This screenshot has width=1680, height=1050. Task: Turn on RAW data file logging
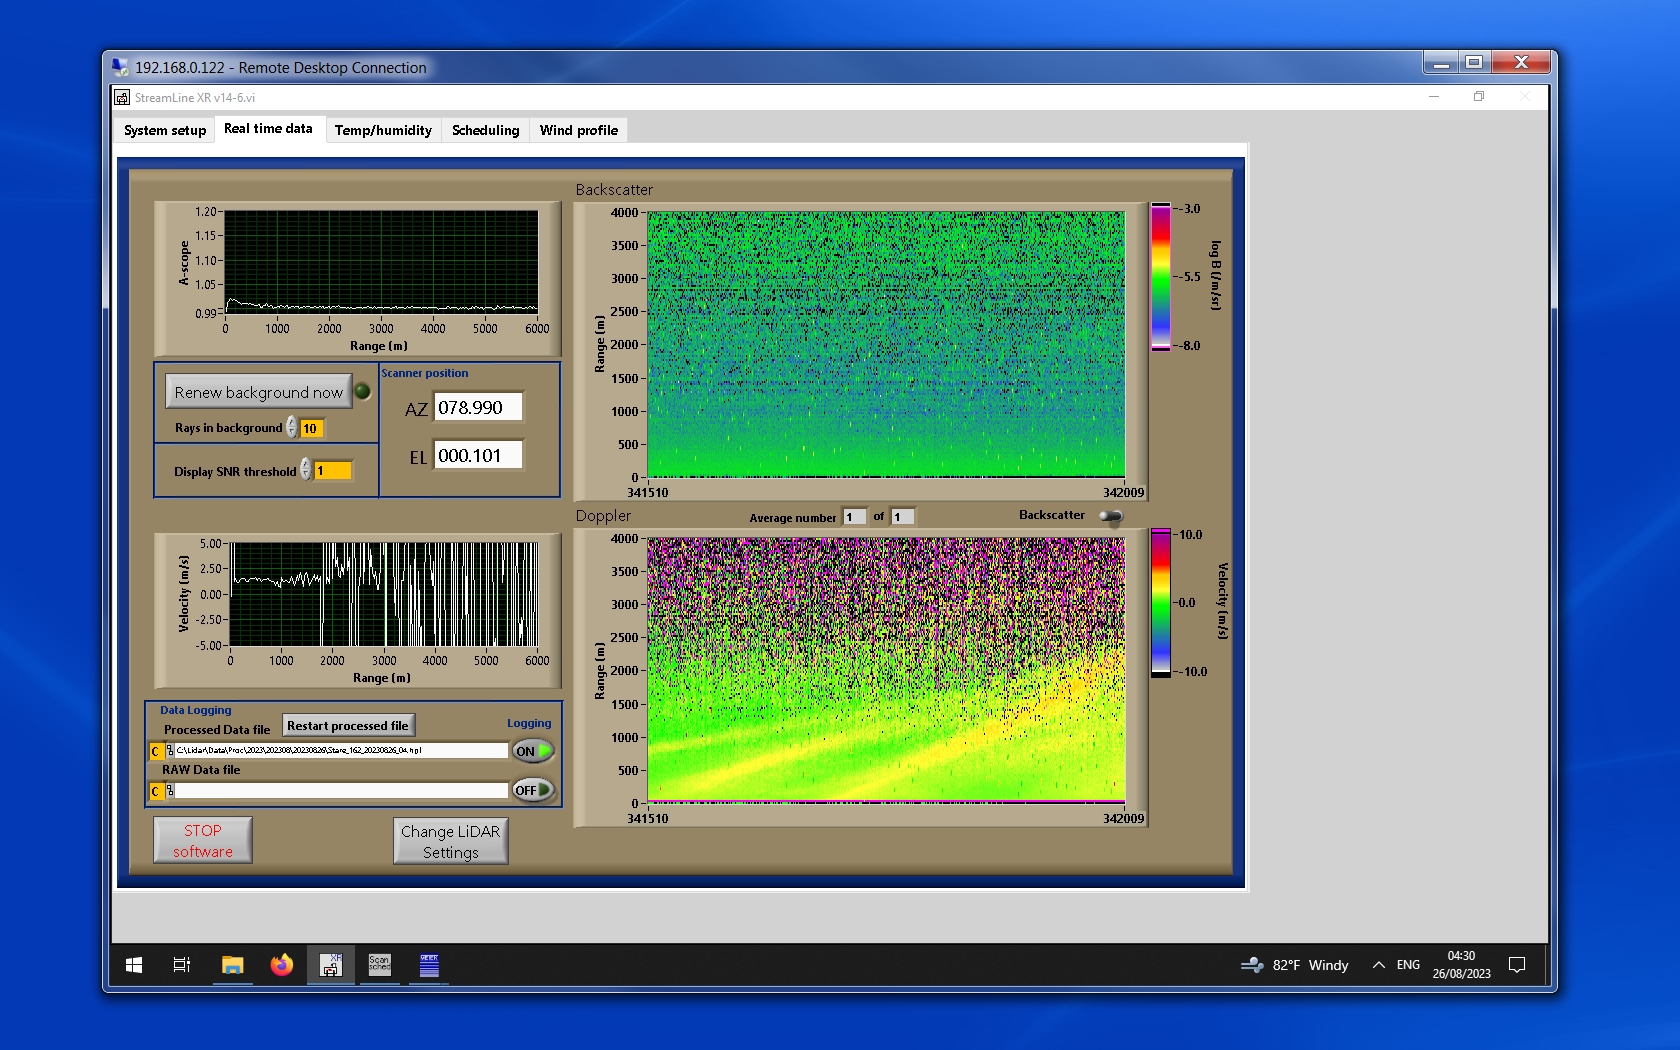click(533, 790)
